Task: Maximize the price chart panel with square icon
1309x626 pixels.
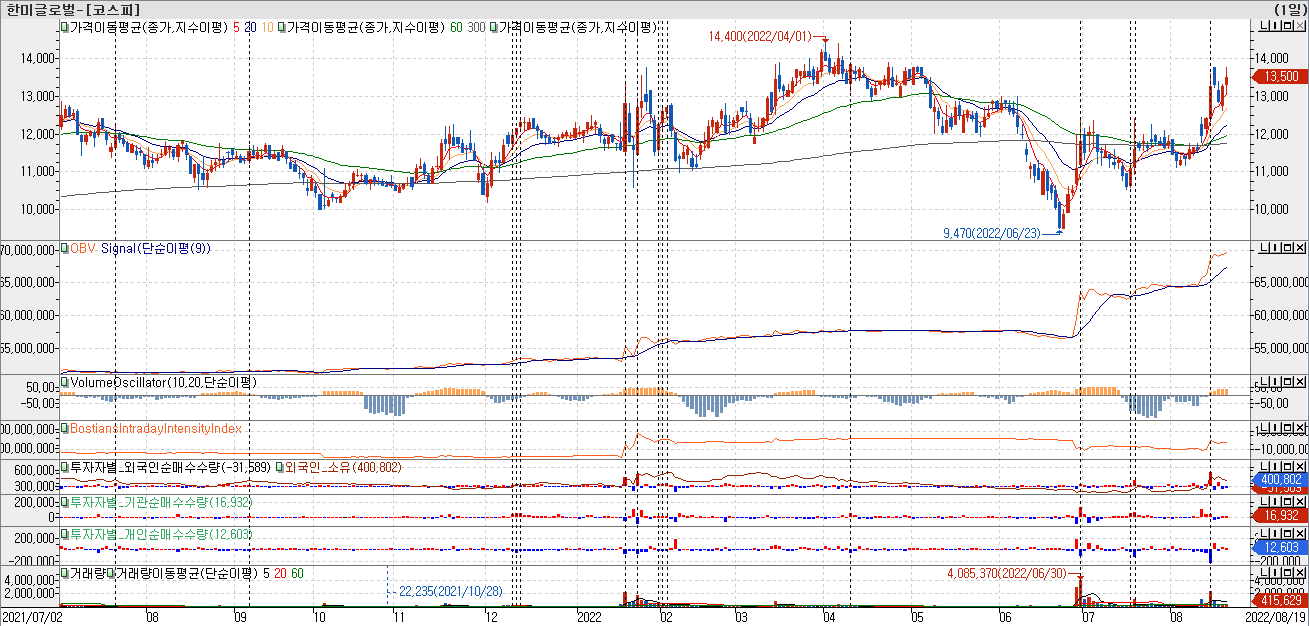Action: pyautogui.click(x=1288, y=26)
